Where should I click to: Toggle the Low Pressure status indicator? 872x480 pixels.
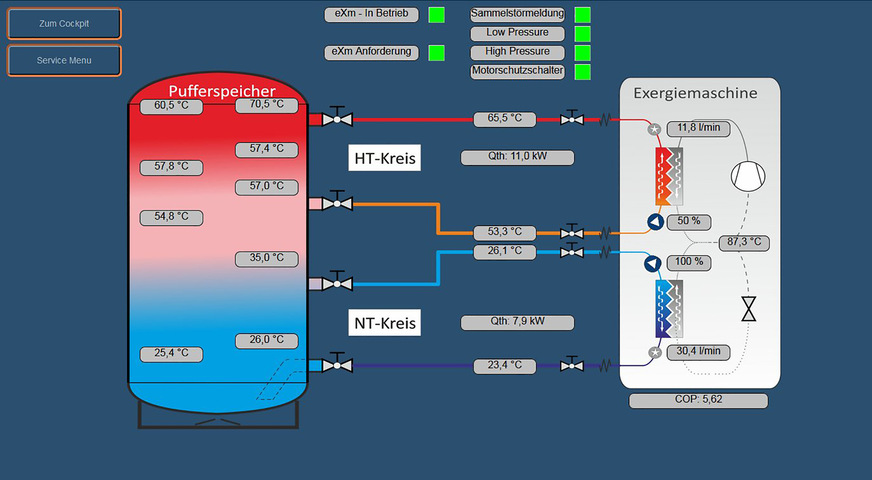[x=582, y=34]
